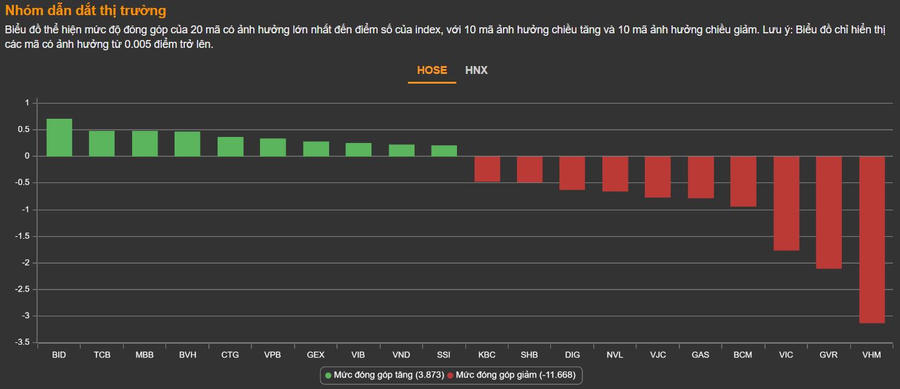Switch to the HNX tab
Viewport: 900px width, 389px height.
476,71
